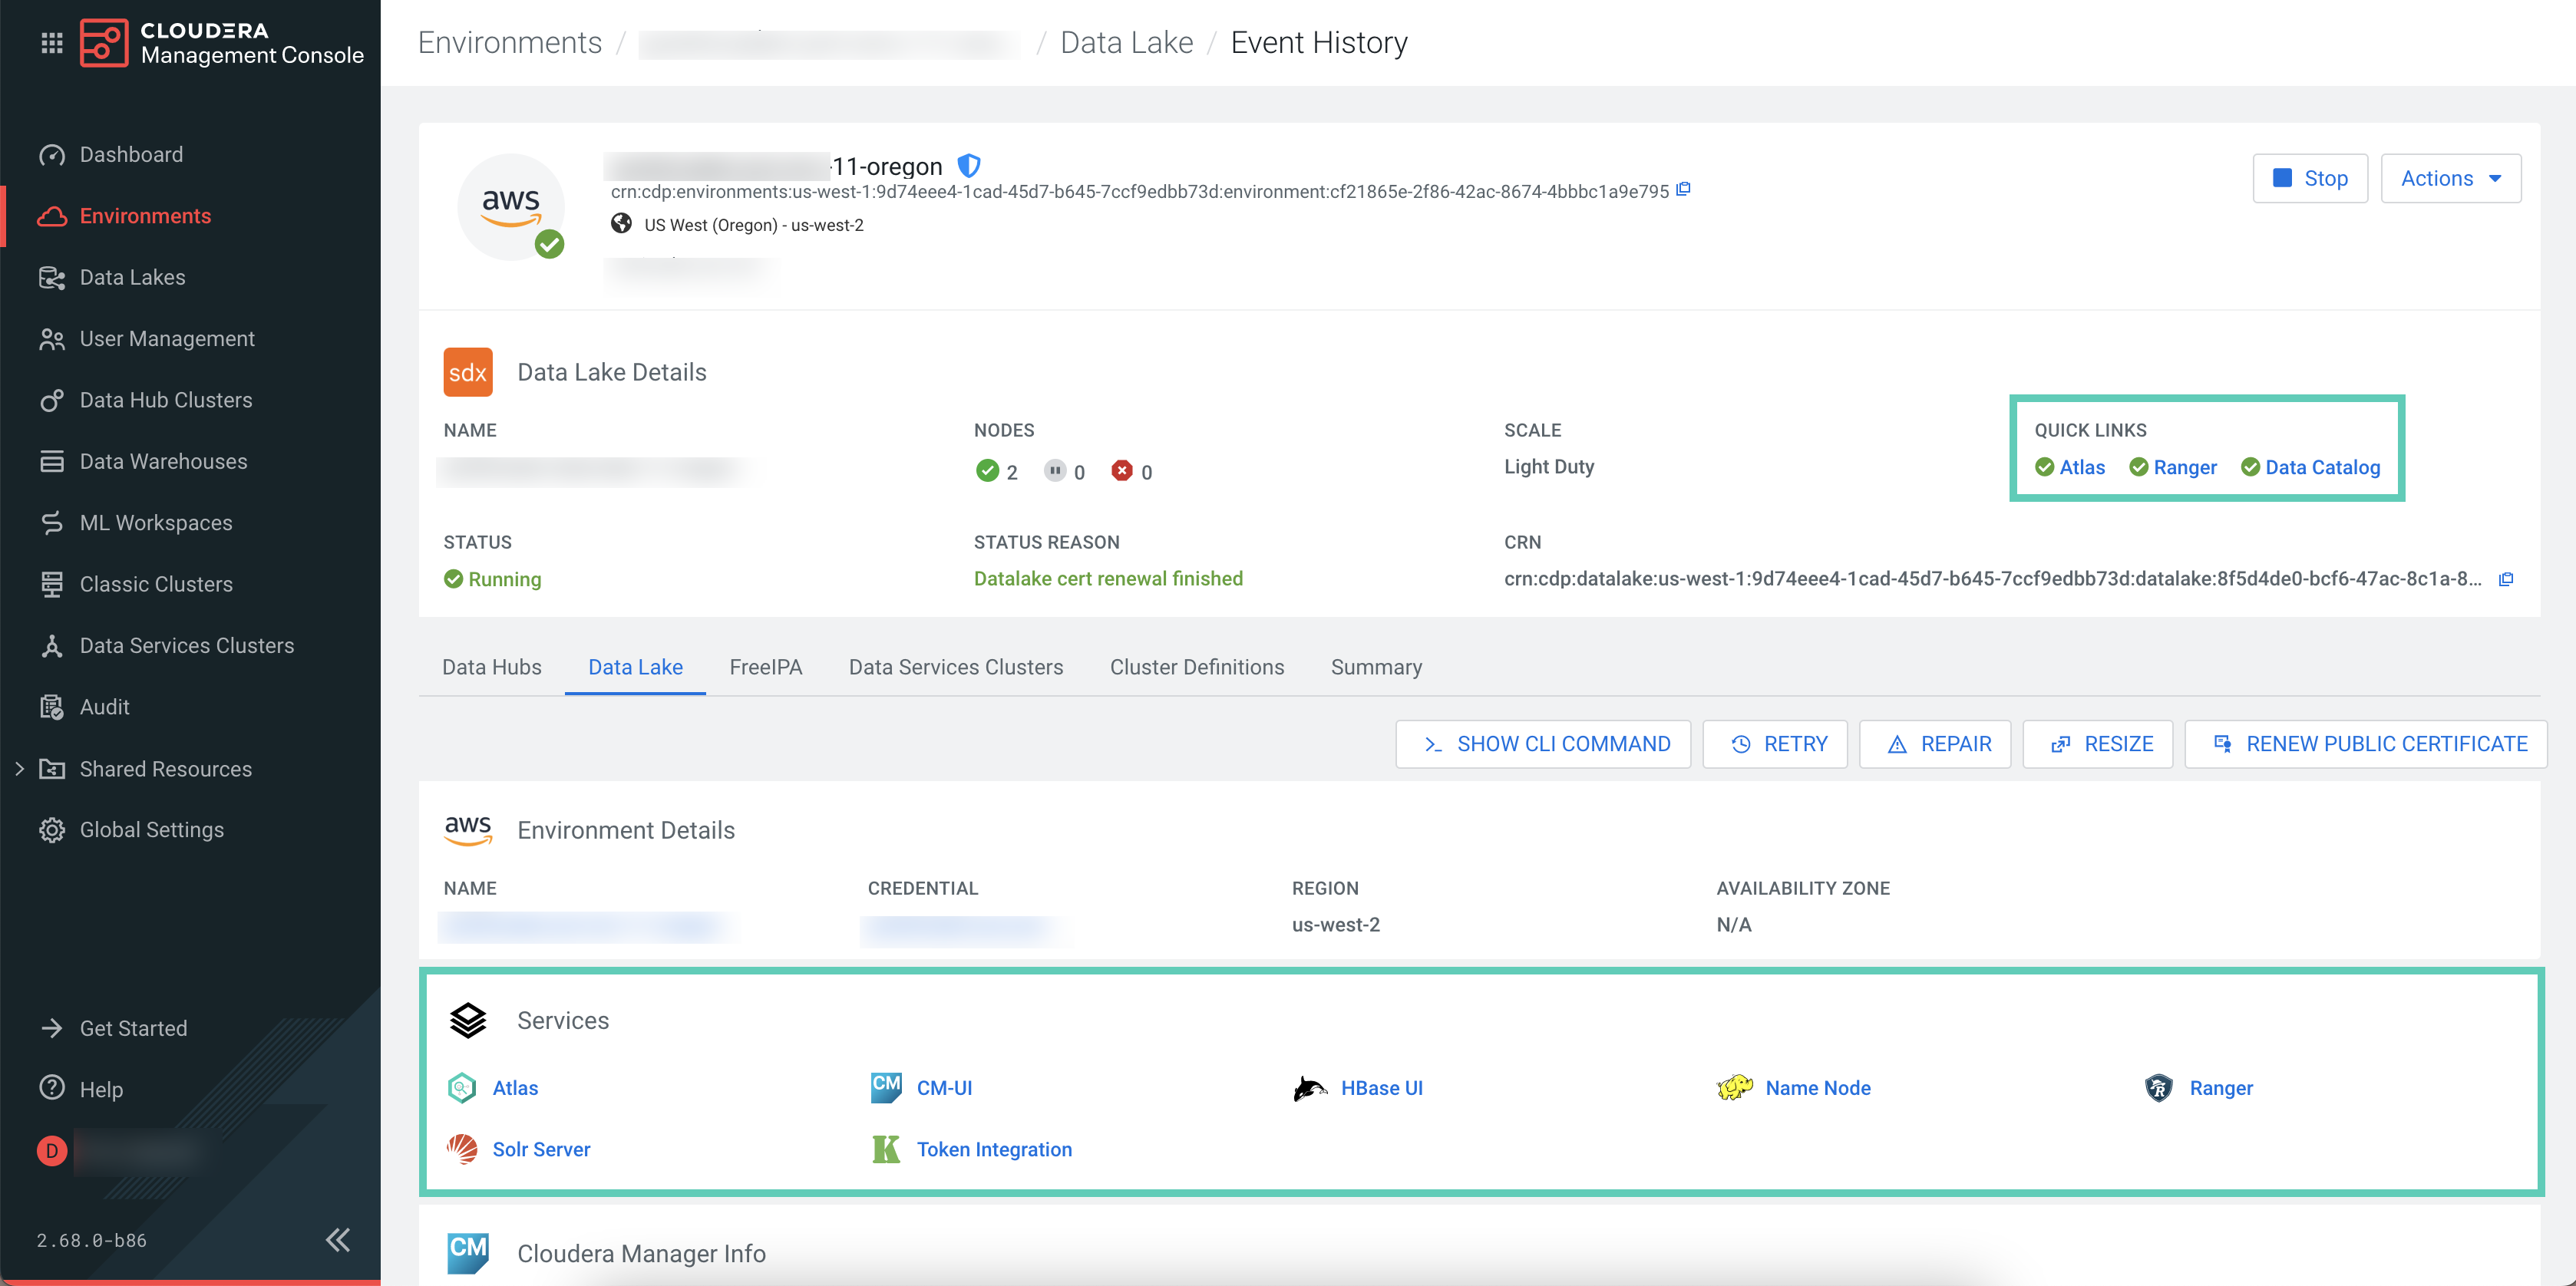Collapse the sidebar with double-chevron icon
The width and height of the screenshot is (2576, 1286).
tap(338, 1240)
